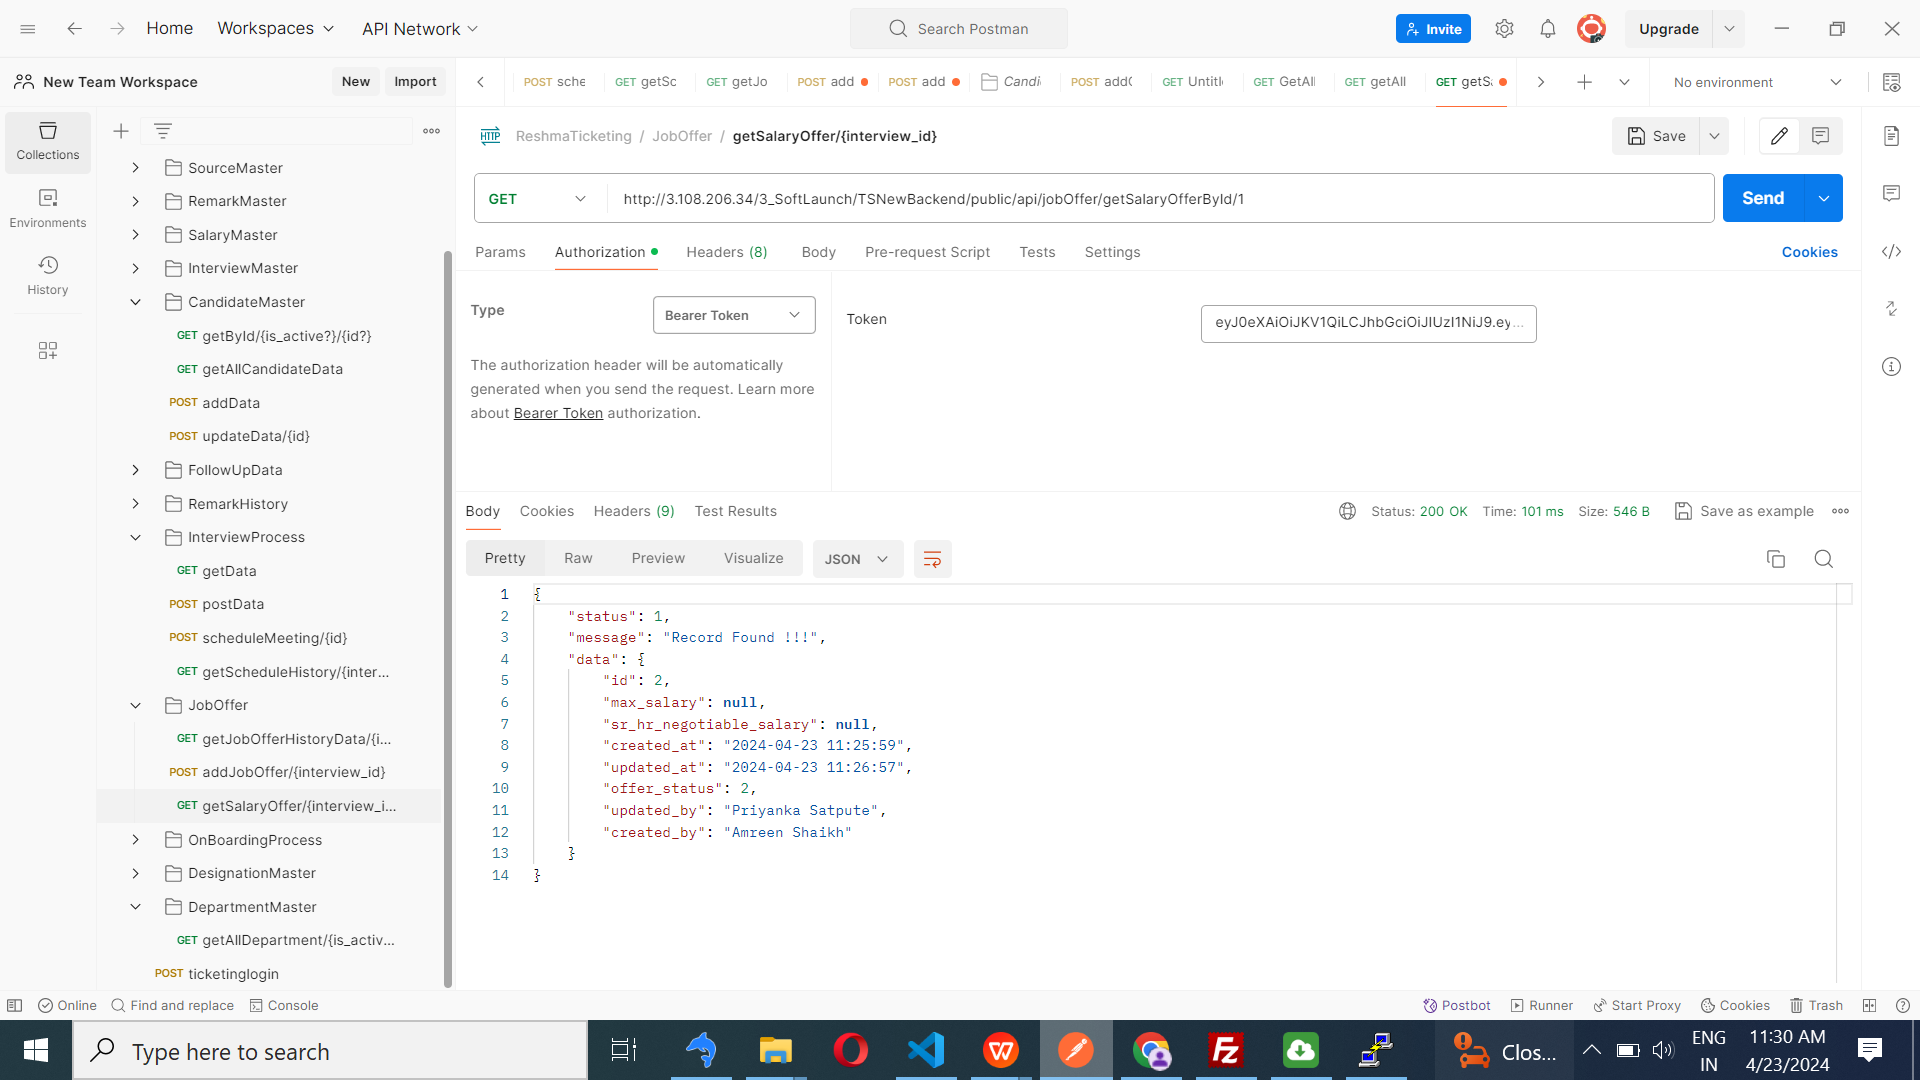The width and height of the screenshot is (1920, 1080).
Task: Switch to the Headers (8) request tab
Action: click(727, 252)
